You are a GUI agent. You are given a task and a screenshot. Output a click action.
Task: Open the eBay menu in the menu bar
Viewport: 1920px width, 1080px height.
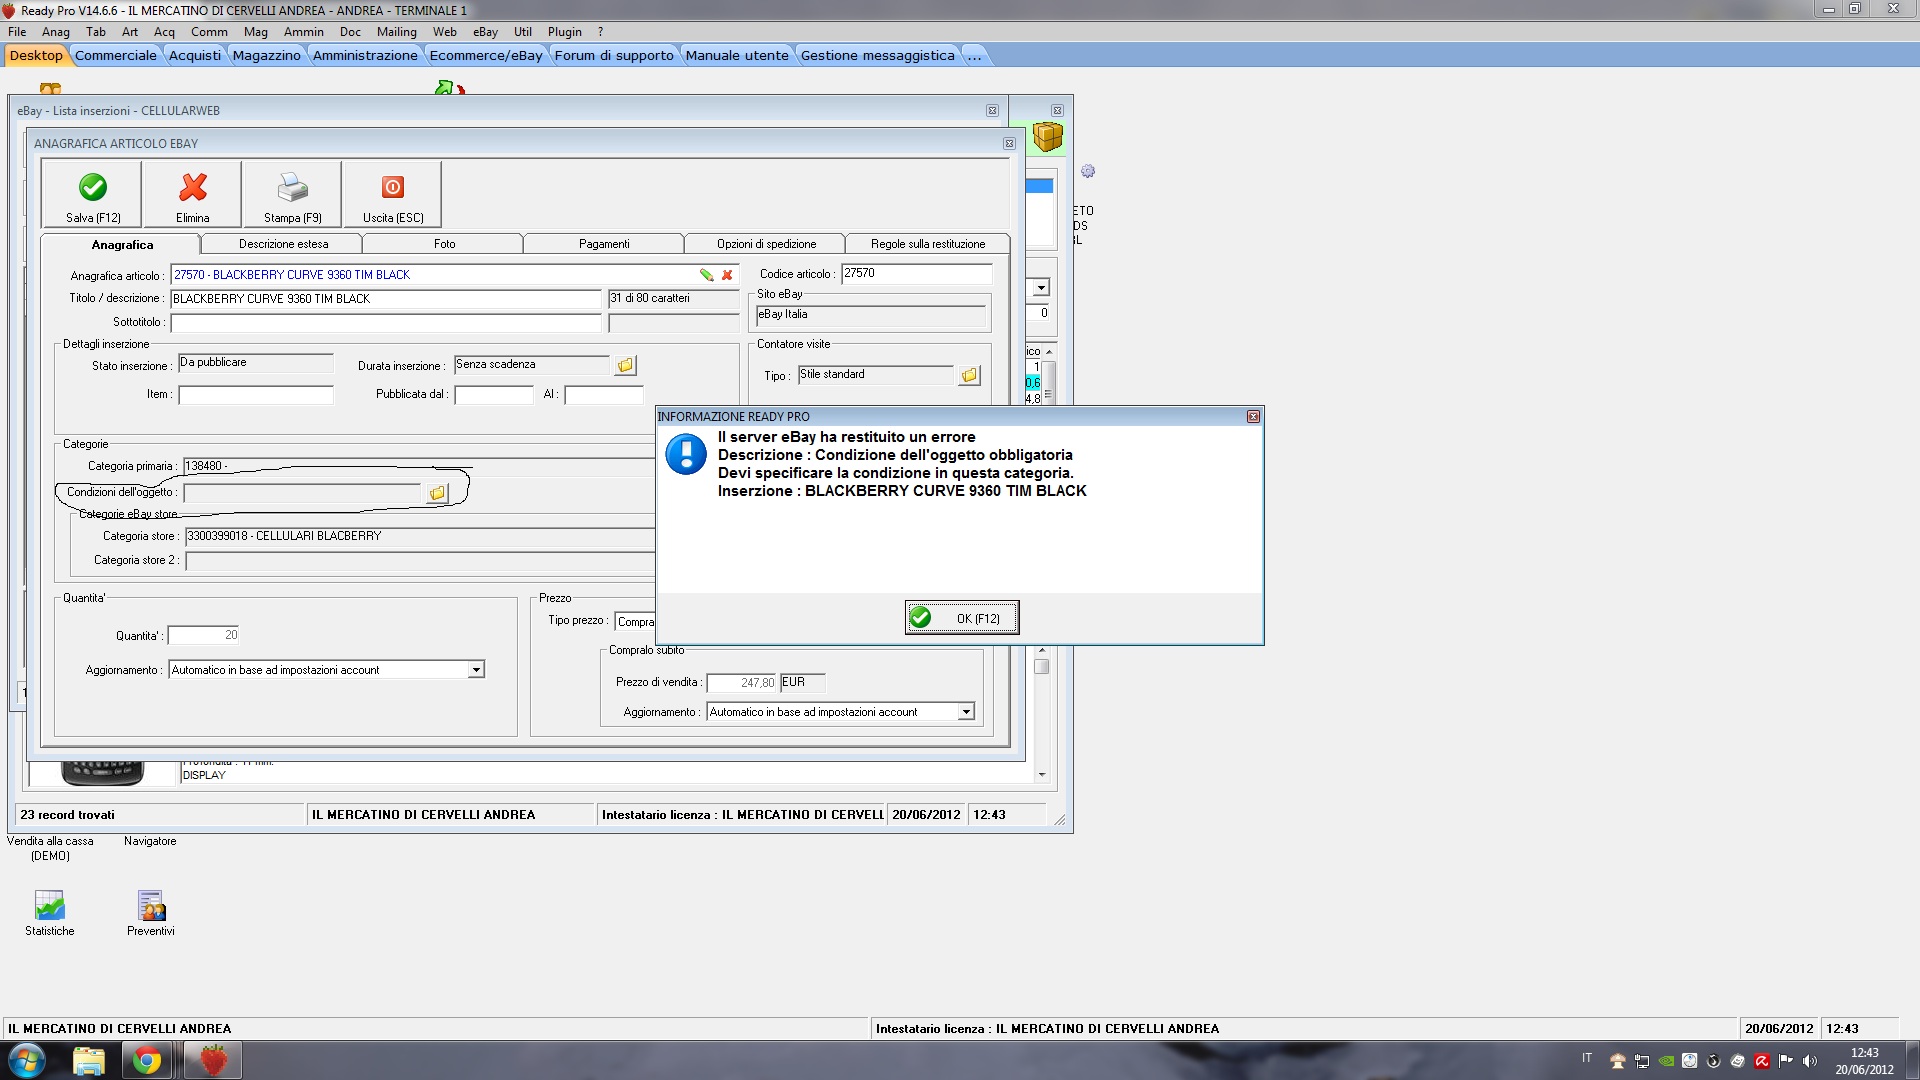point(485,32)
